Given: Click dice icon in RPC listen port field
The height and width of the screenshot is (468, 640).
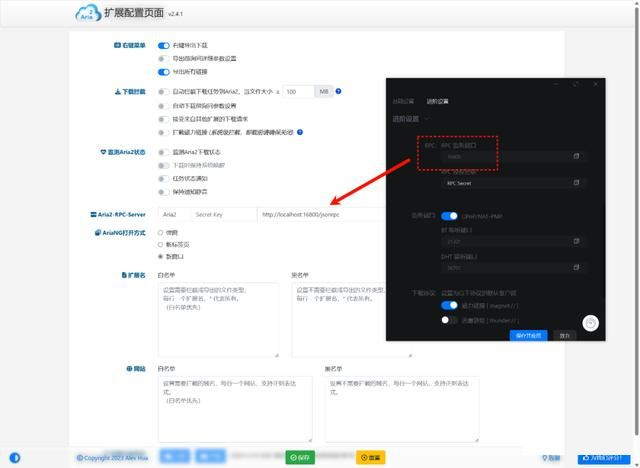Looking at the screenshot, I should point(576,156).
